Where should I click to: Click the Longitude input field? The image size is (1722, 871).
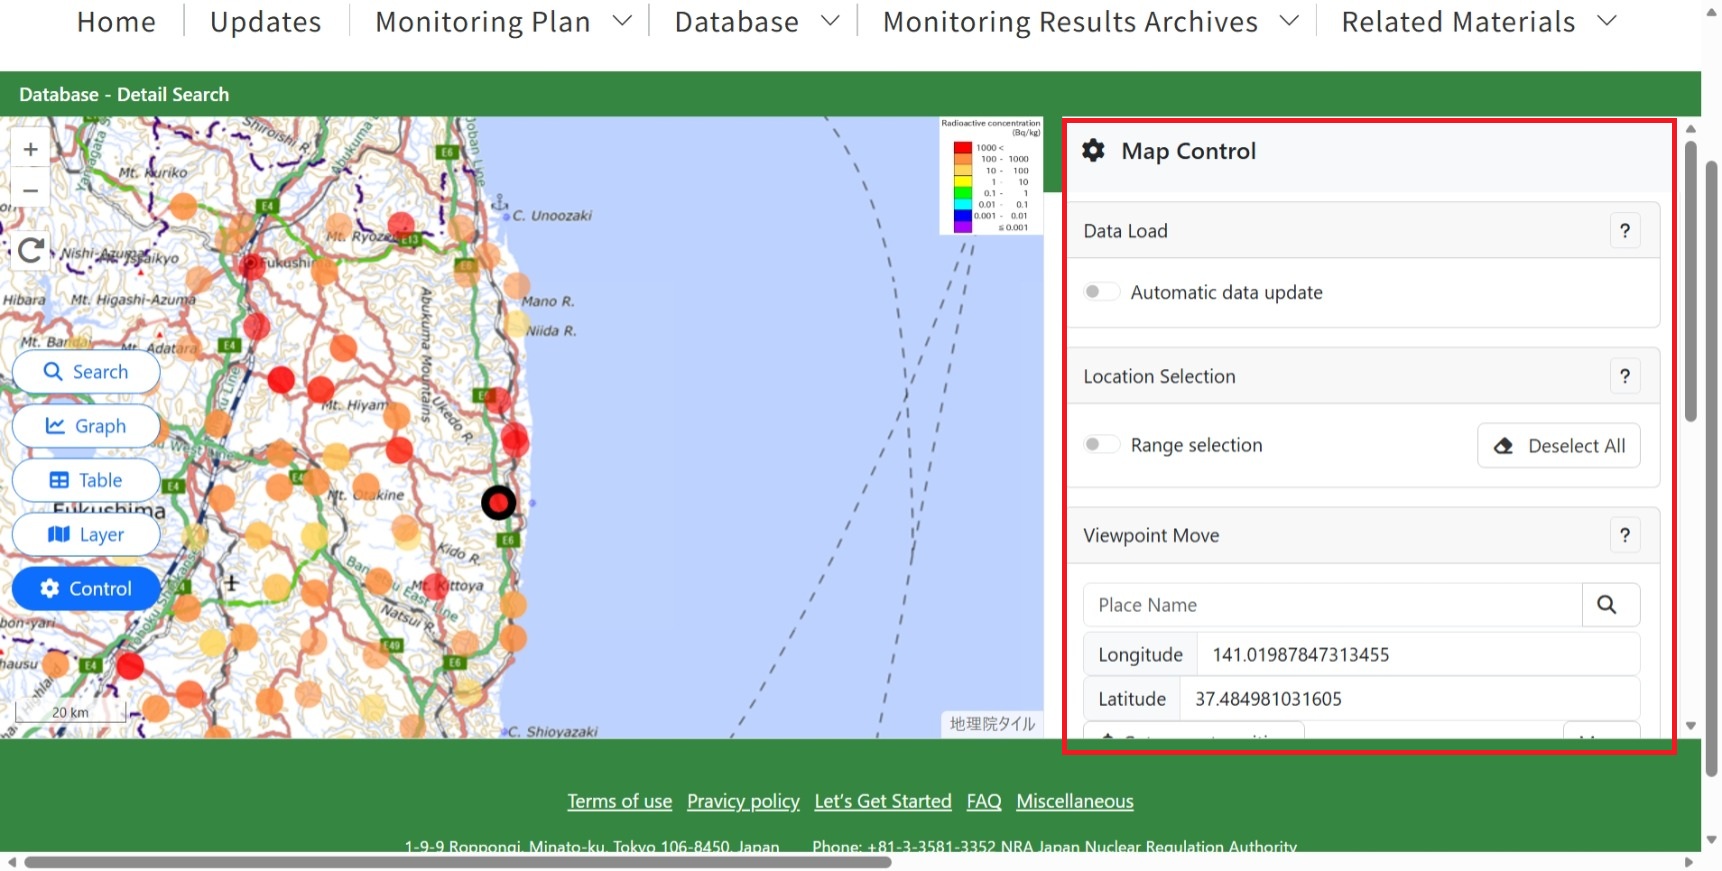[1417, 655]
